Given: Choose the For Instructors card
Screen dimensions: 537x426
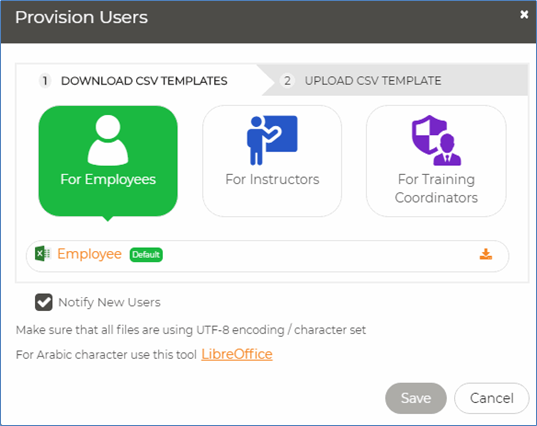Looking at the screenshot, I should pyautogui.click(x=272, y=161).
